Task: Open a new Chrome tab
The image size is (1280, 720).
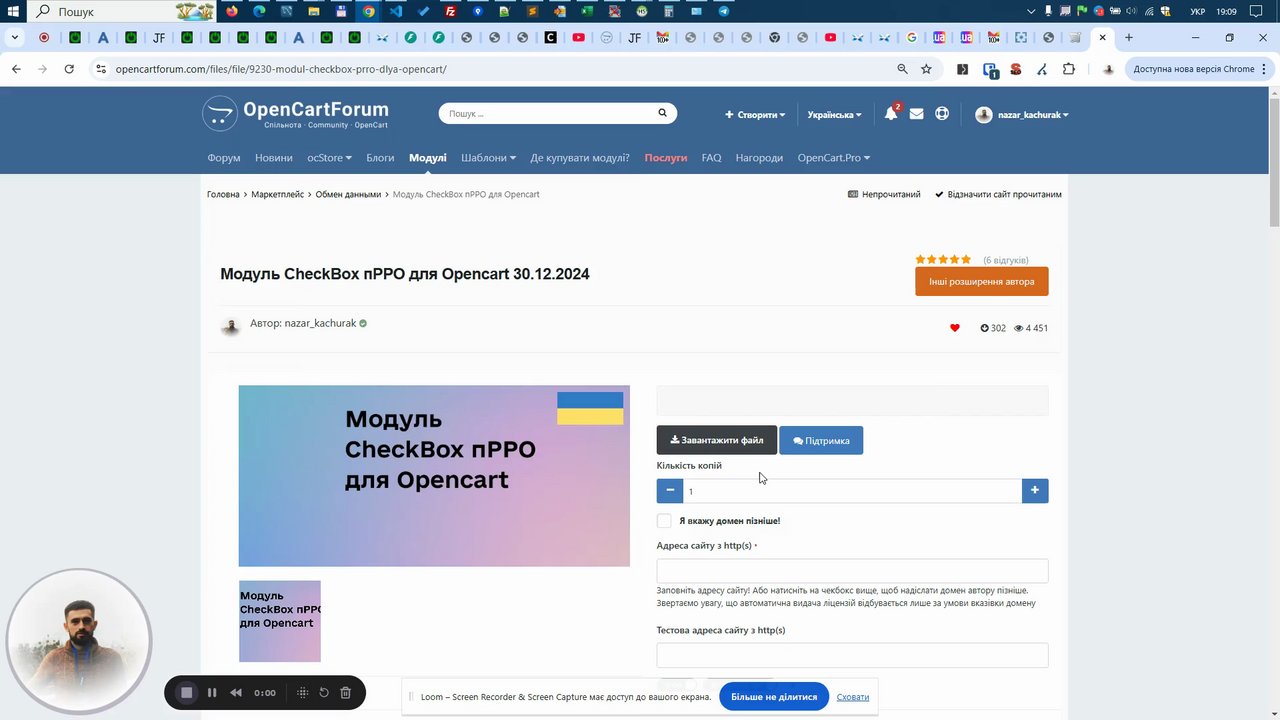Action: 1129,38
